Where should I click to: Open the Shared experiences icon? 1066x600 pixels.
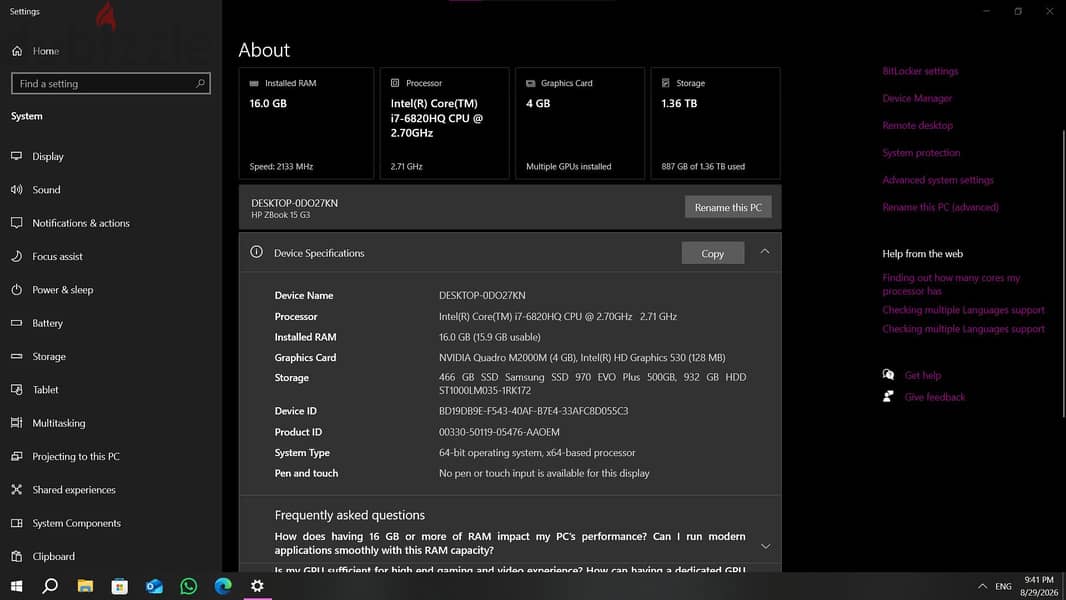17,489
